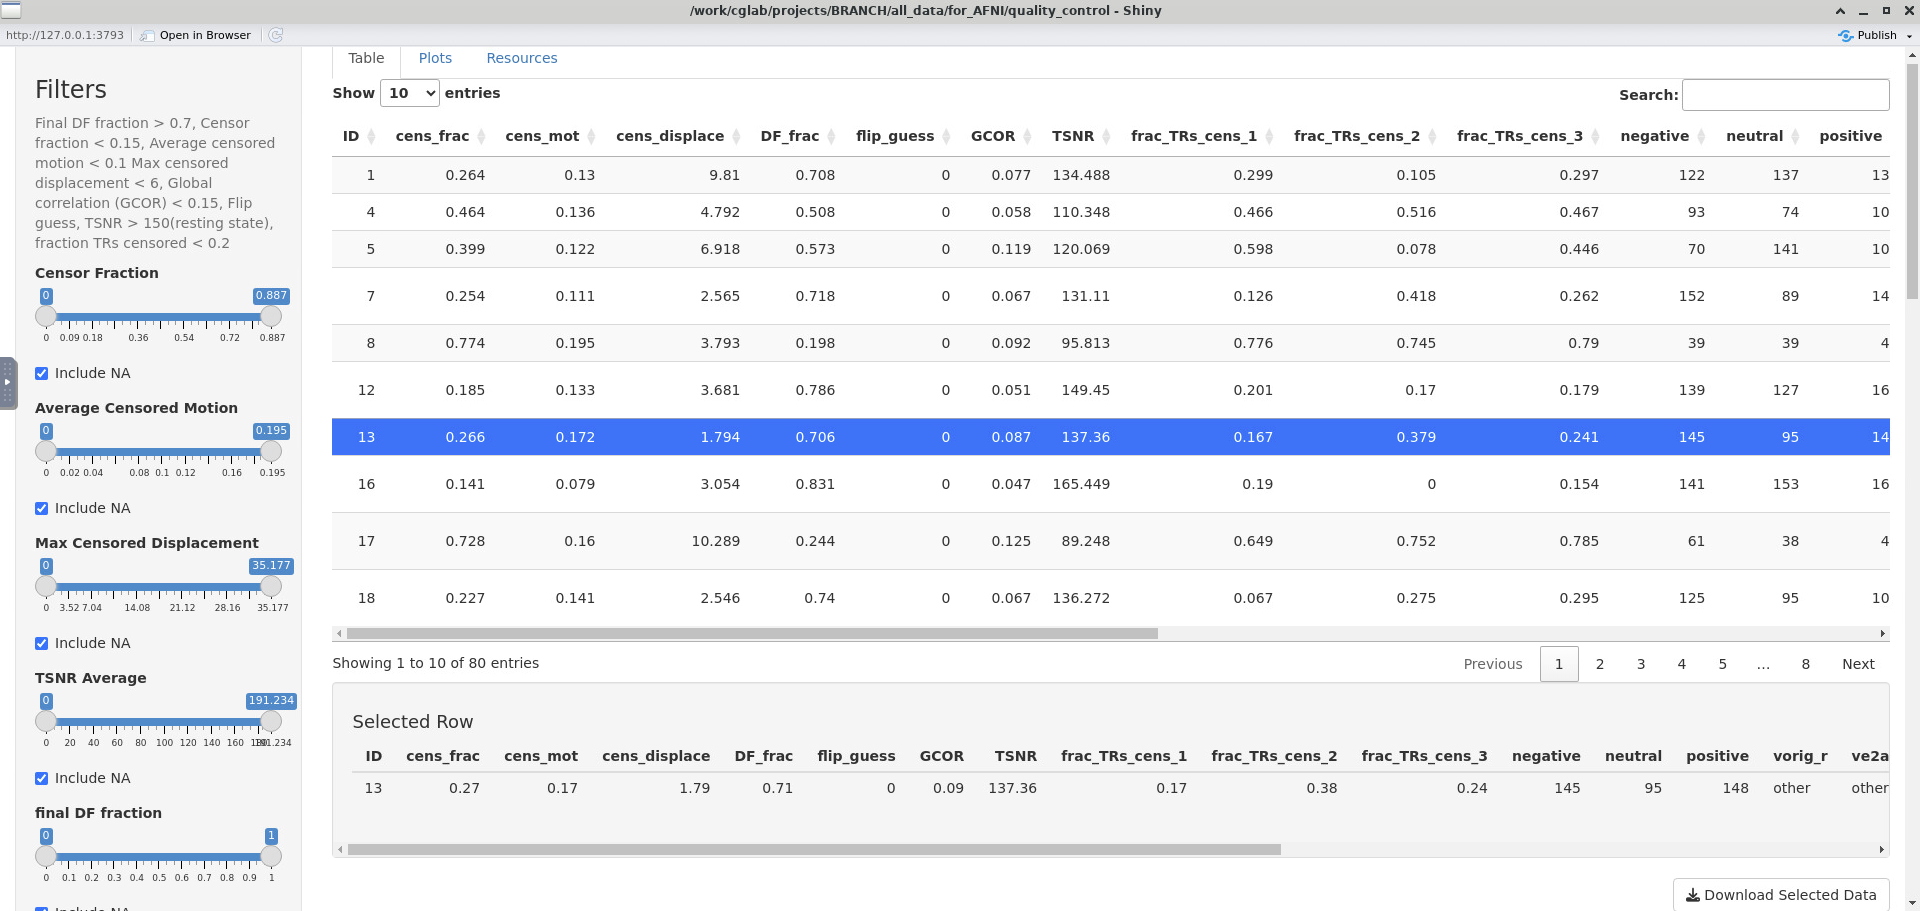
Task: Select the row with cens_displace 10.289
Action: pyautogui.click(x=1110, y=541)
